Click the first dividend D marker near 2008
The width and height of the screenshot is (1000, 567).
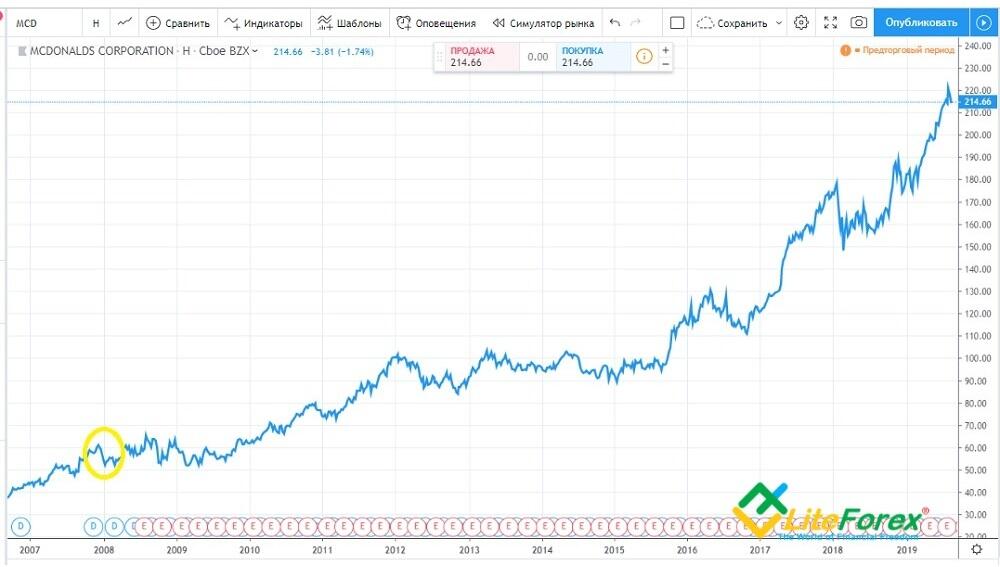pyautogui.click(x=93, y=526)
